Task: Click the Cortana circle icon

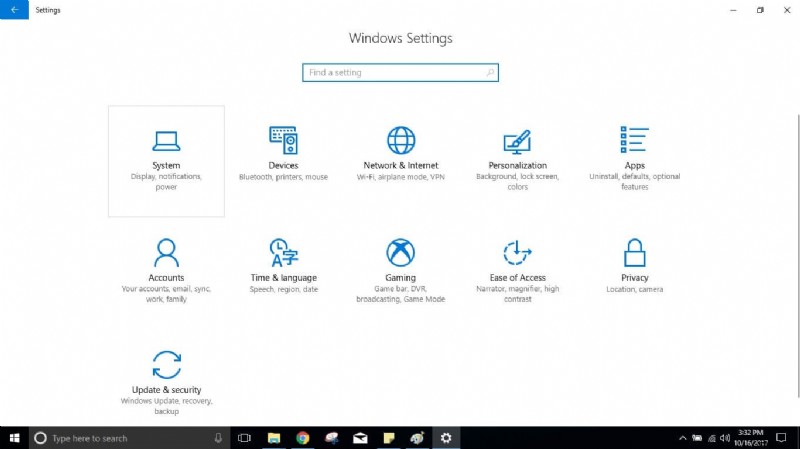Action: pos(40,438)
